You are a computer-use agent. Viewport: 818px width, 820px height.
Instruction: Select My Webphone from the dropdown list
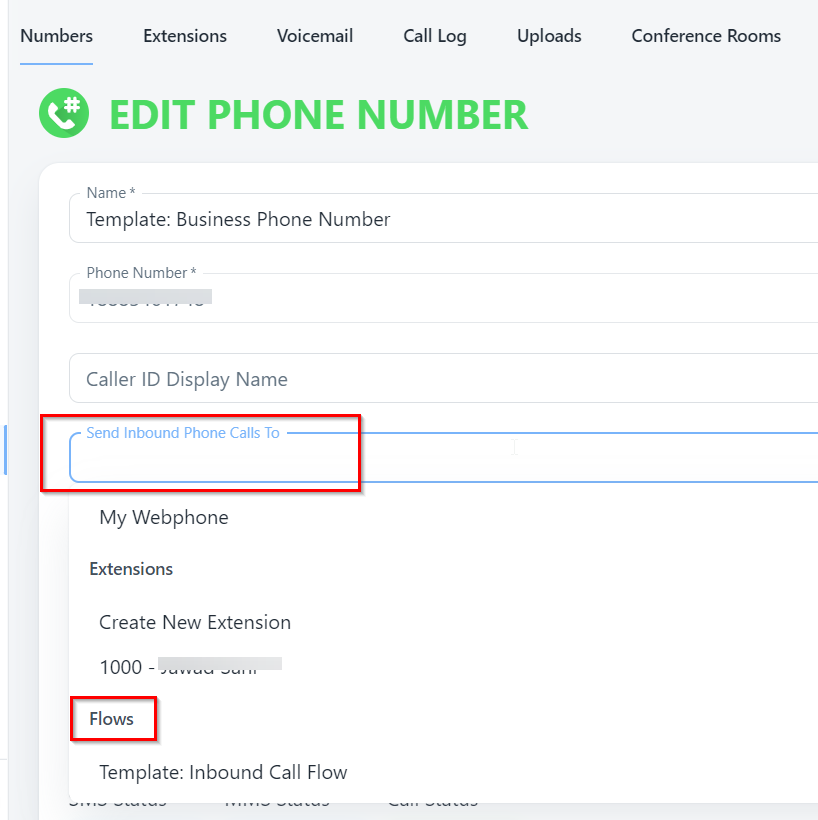pos(164,517)
